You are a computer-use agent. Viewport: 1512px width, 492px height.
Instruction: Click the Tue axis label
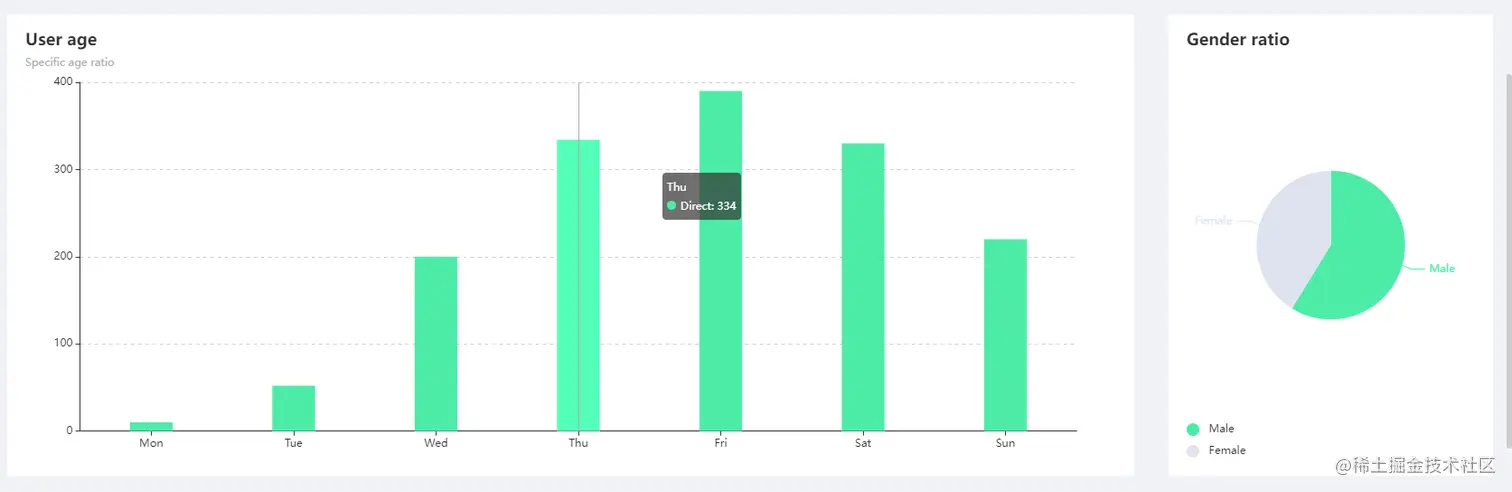(293, 443)
